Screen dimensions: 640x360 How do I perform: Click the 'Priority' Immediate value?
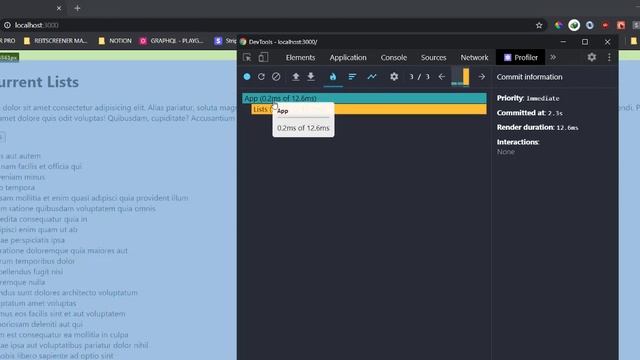543,98
